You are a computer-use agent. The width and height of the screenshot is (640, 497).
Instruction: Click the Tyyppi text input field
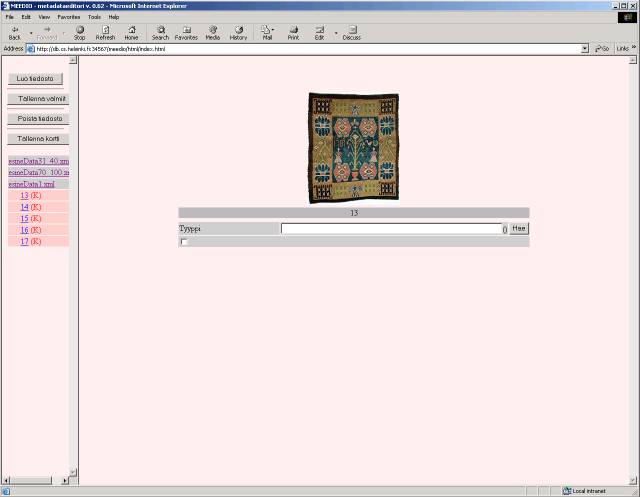pyautogui.click(x=391, y=229)
